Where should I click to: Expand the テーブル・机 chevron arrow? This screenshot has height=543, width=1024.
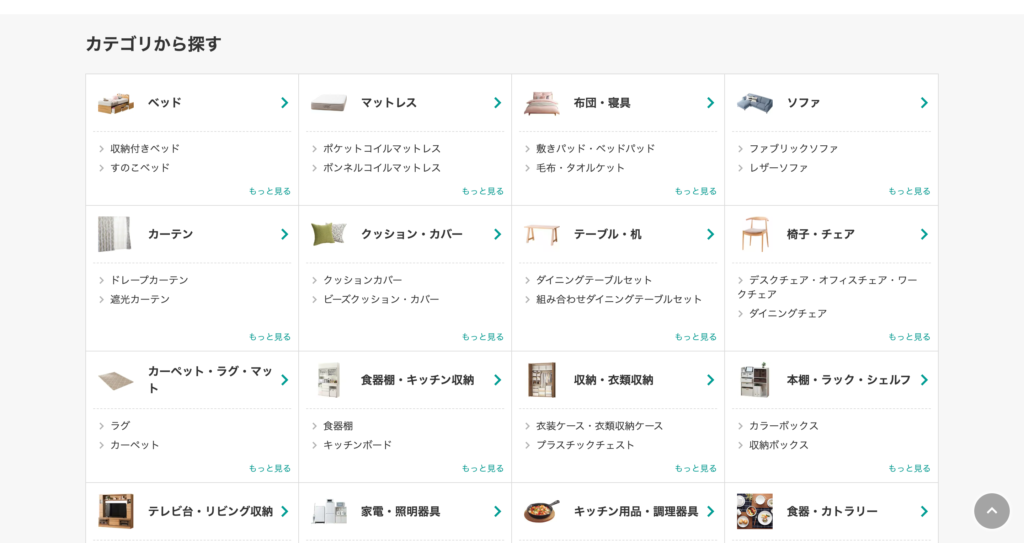tap(710, 234)
